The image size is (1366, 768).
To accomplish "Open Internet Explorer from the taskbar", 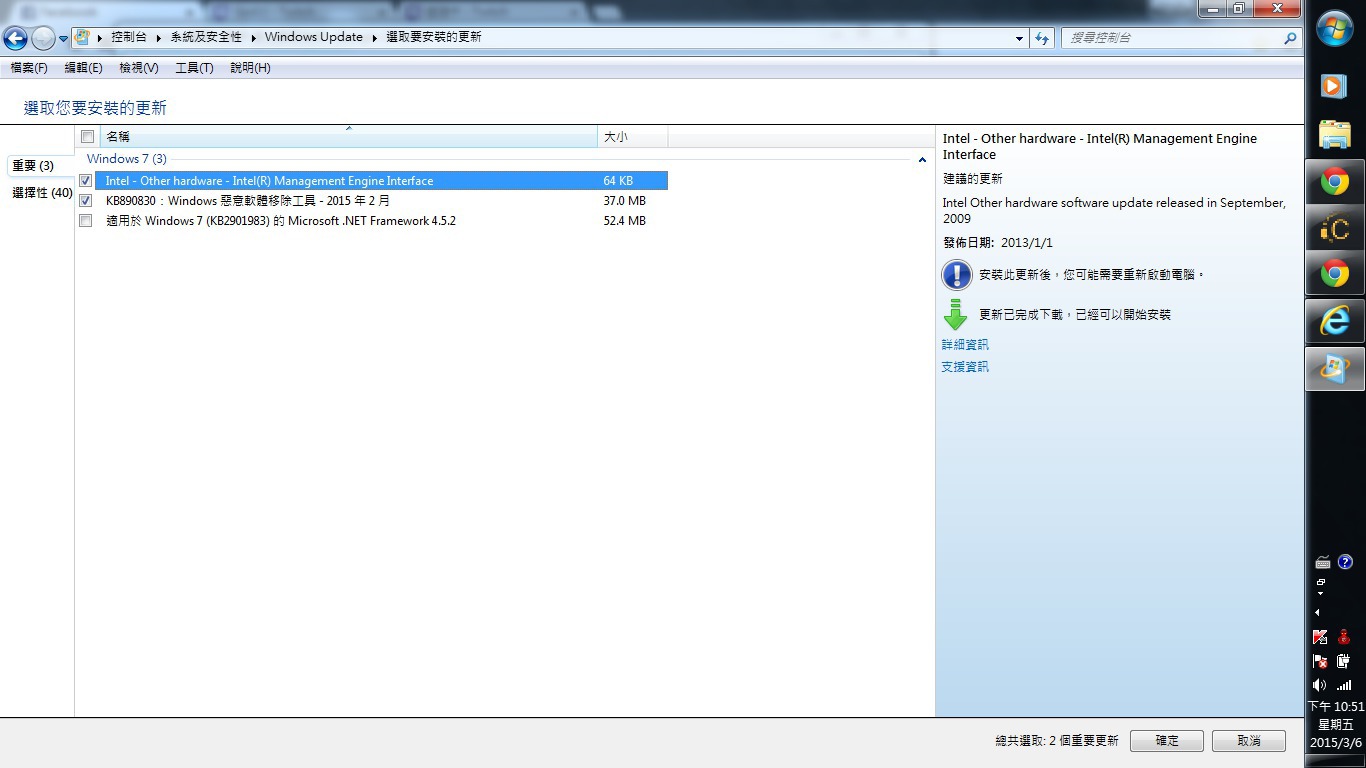I will click(1335, 321).
